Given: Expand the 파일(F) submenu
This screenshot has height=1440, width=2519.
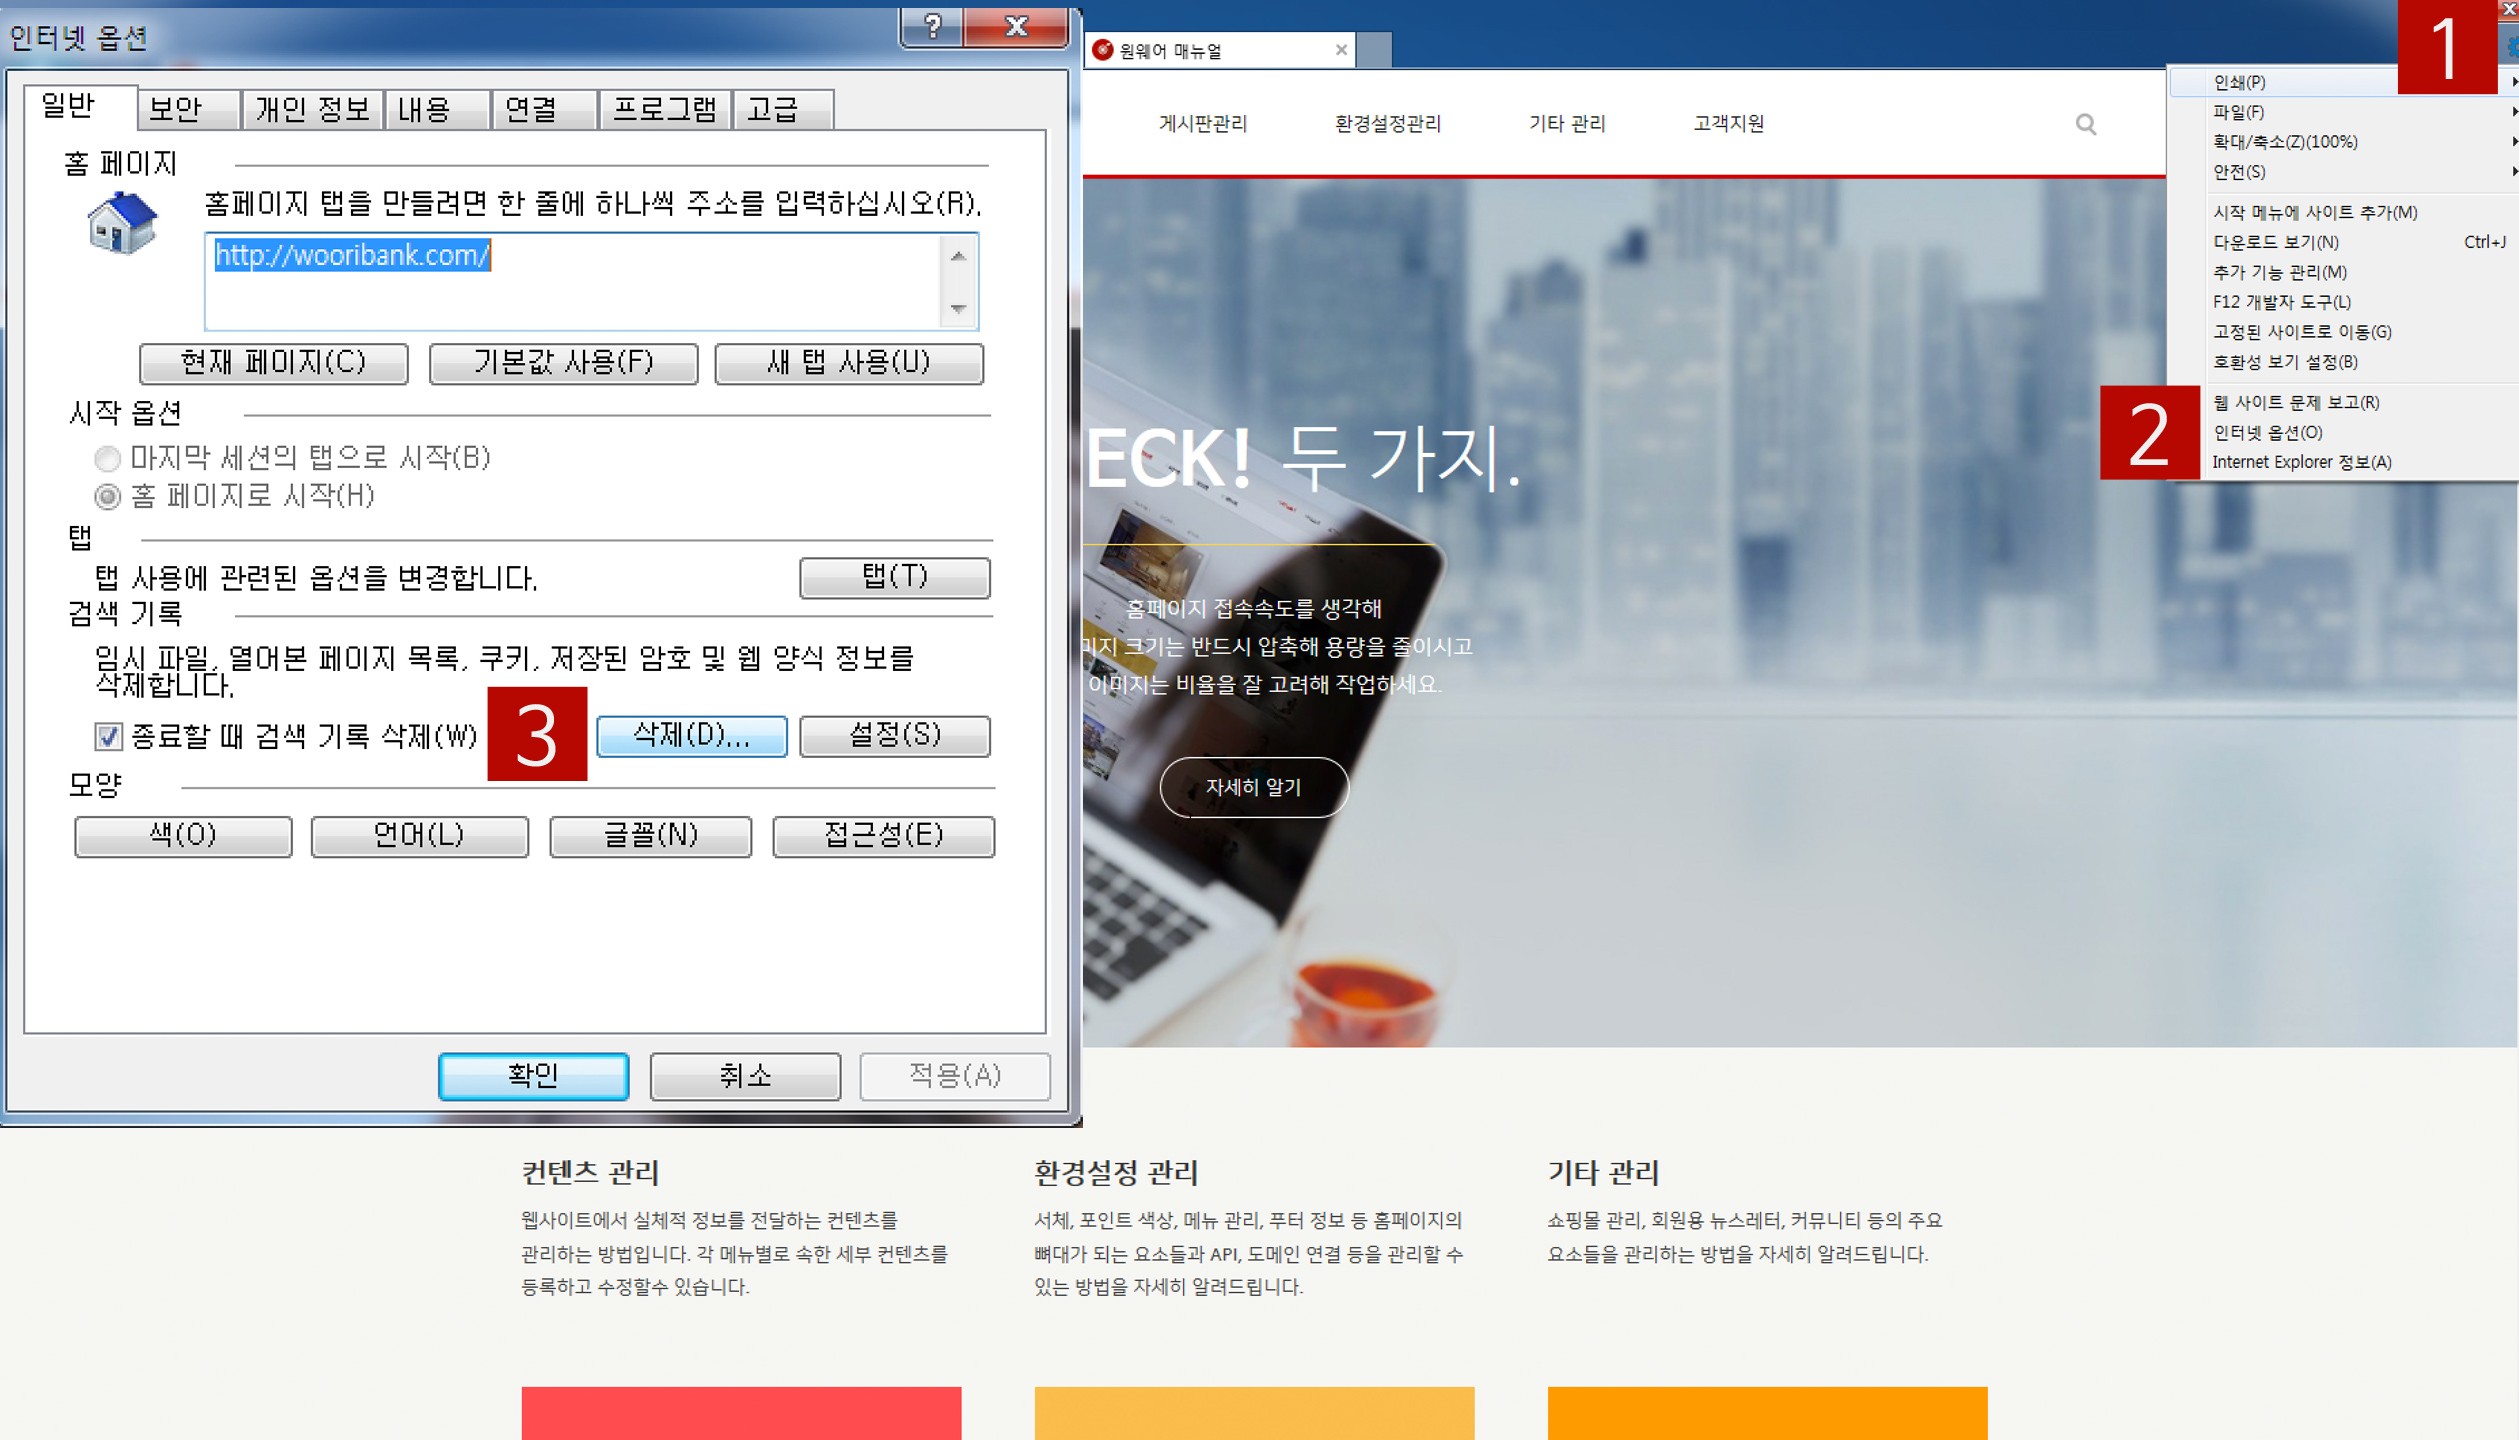Looking at the screenshot, I should pos(2342,112).
